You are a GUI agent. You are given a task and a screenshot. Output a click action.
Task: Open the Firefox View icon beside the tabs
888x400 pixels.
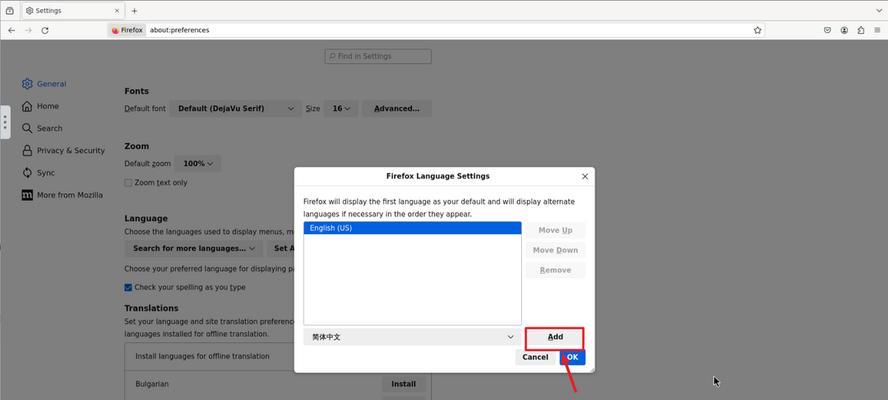pyautogui.click(x=10, y=11)
